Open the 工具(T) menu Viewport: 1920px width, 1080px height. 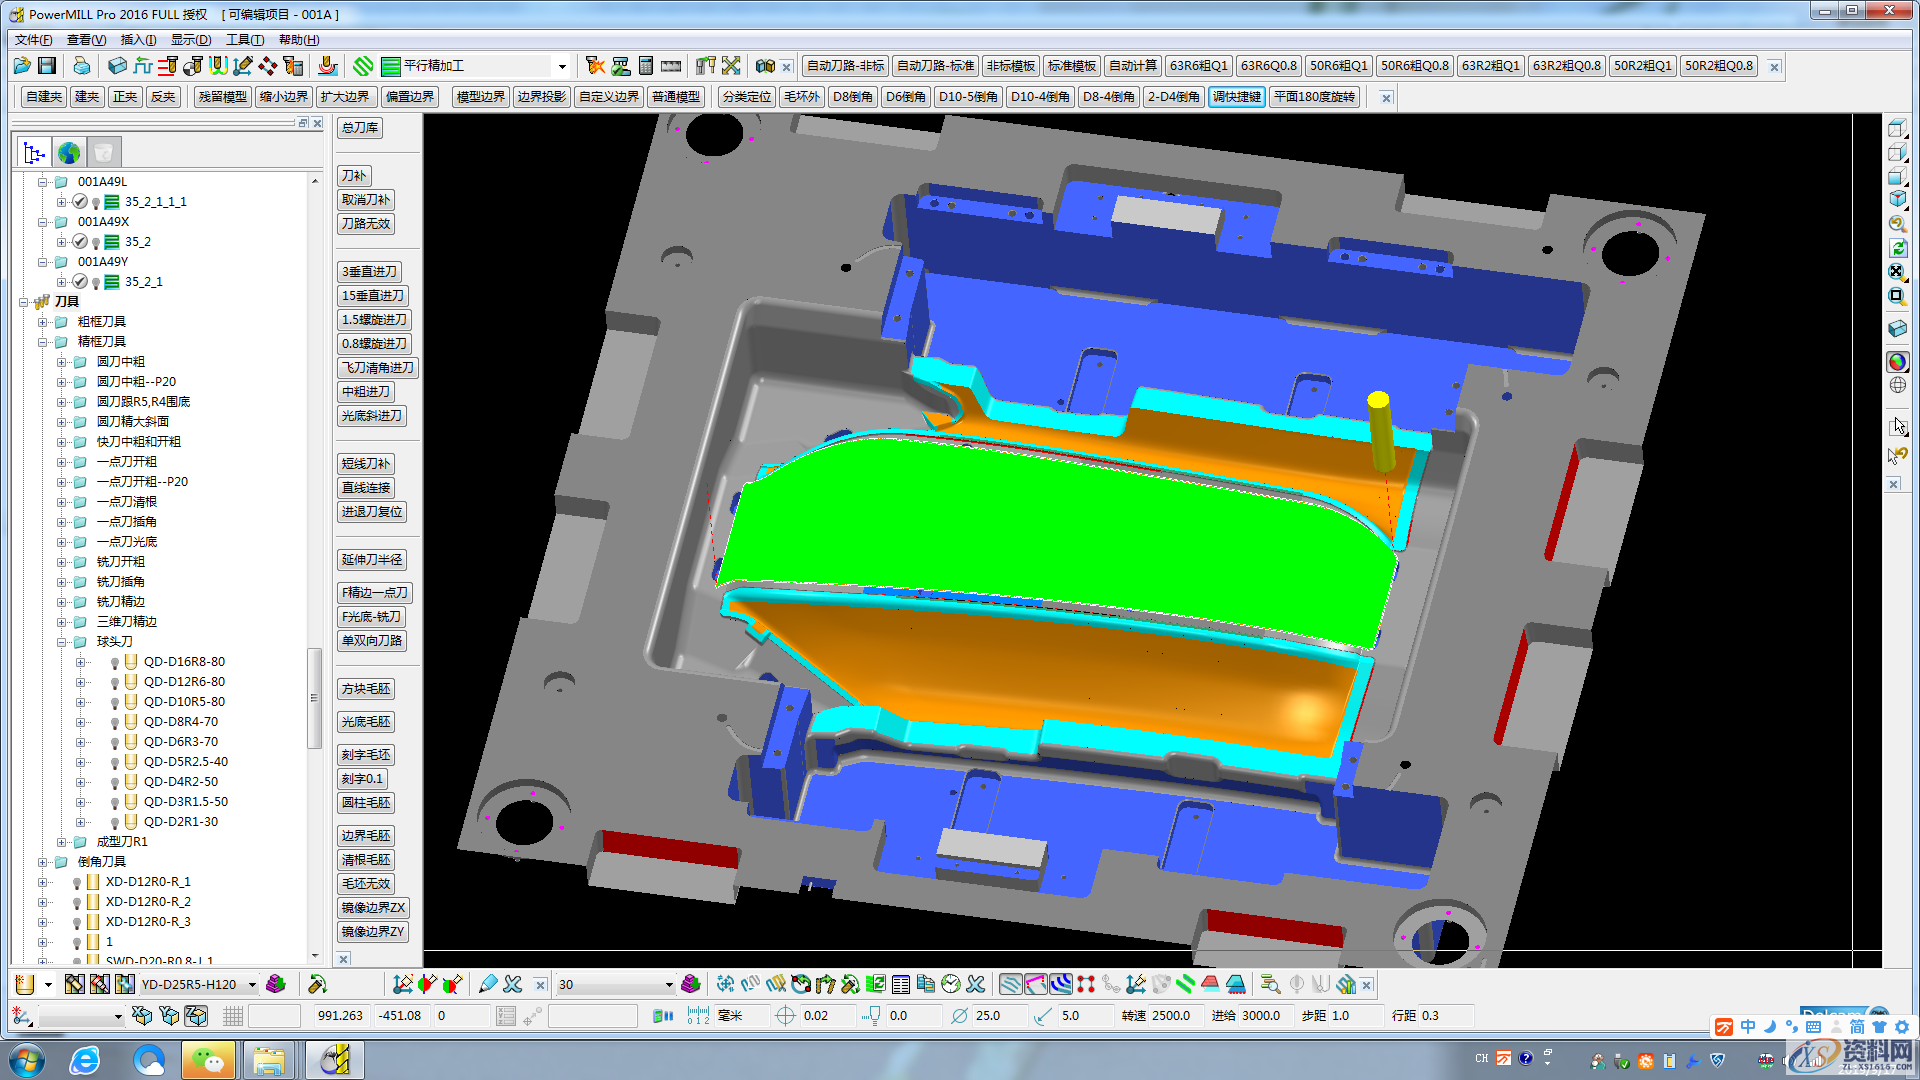tap(245, 40)
